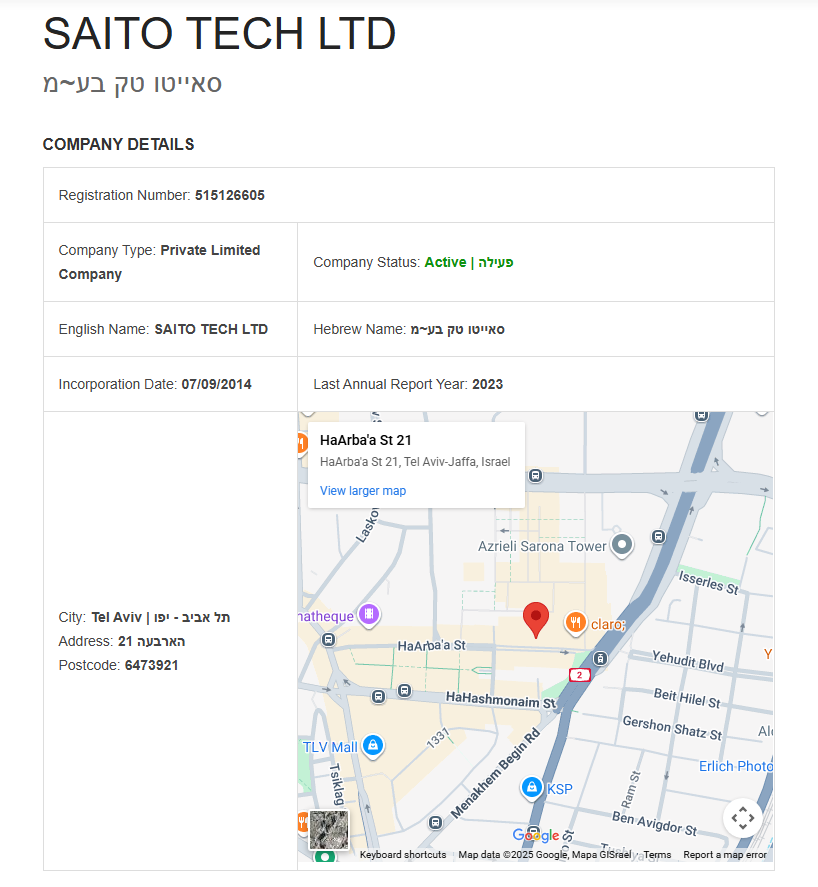Click bus stop icon right of info card
This screenshot has height=887, width=818.
tap(535, 476)
